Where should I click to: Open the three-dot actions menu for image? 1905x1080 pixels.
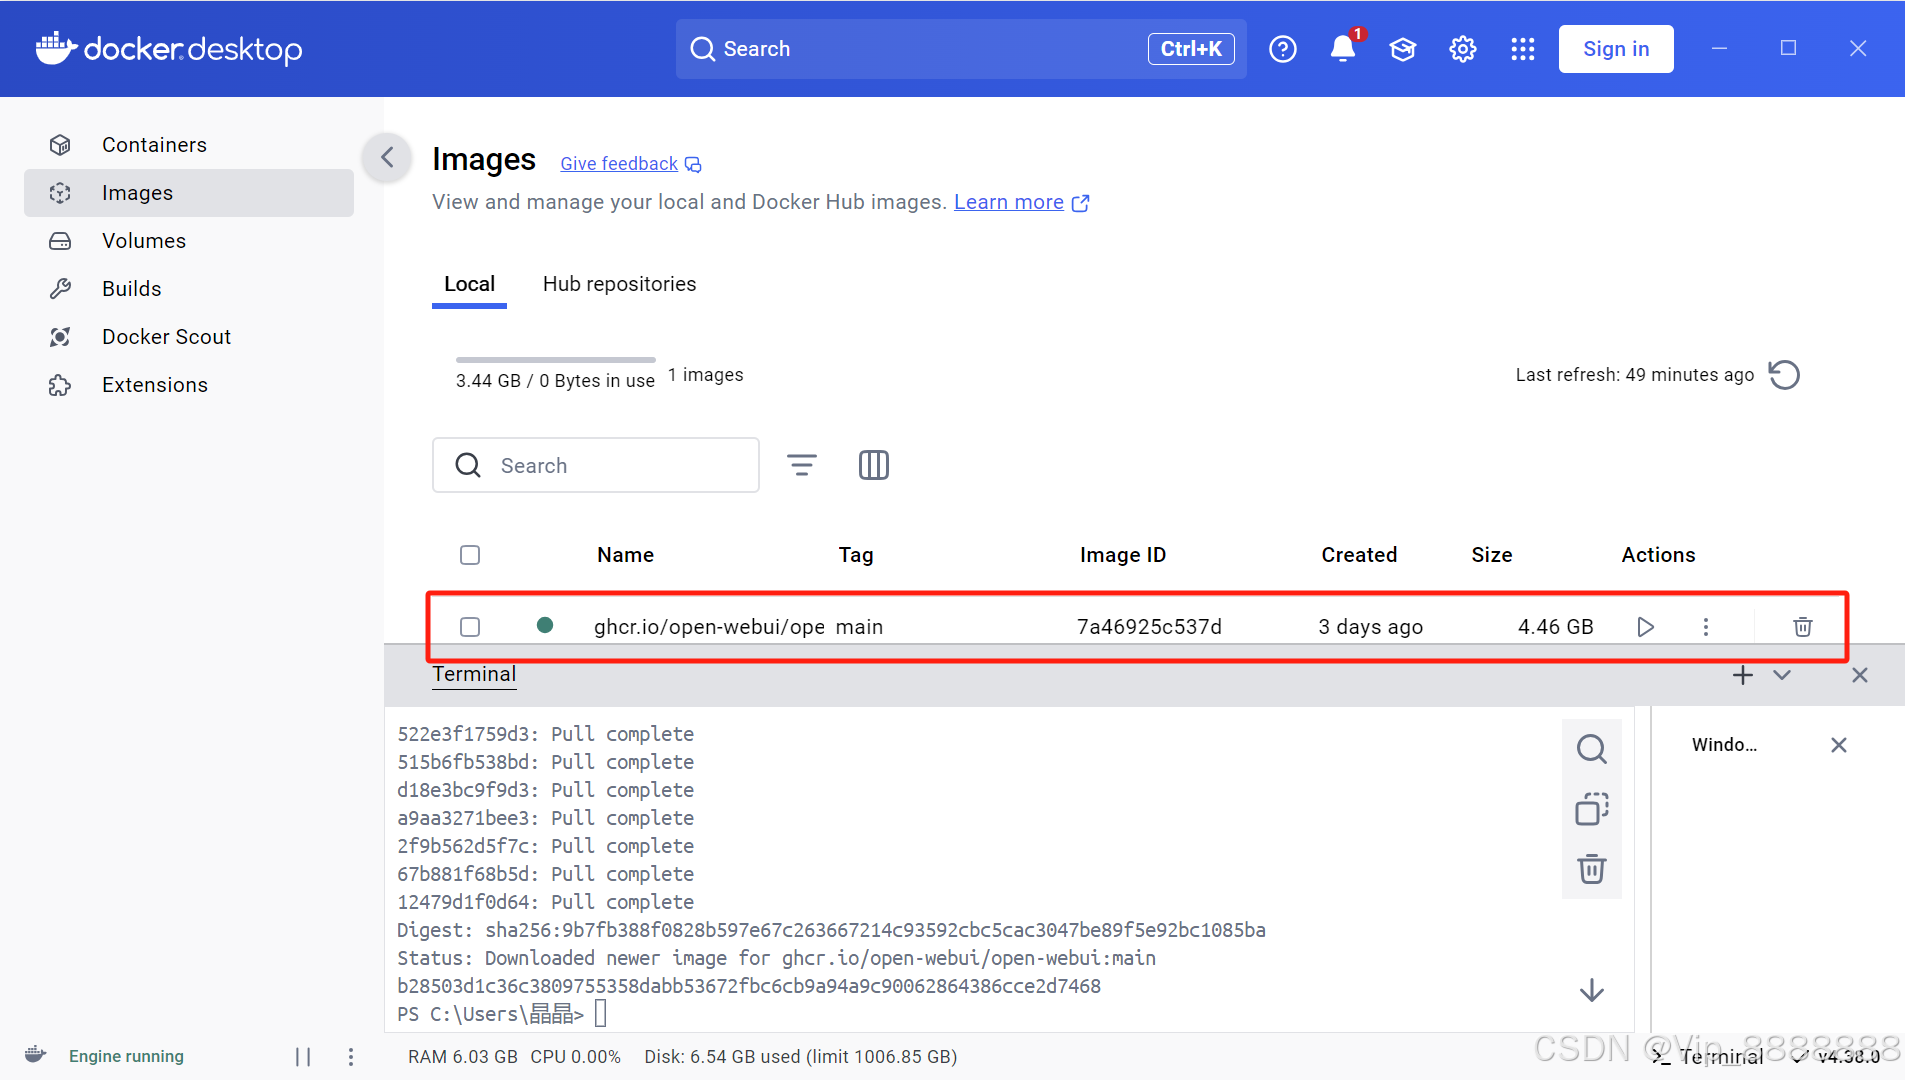1706,627
